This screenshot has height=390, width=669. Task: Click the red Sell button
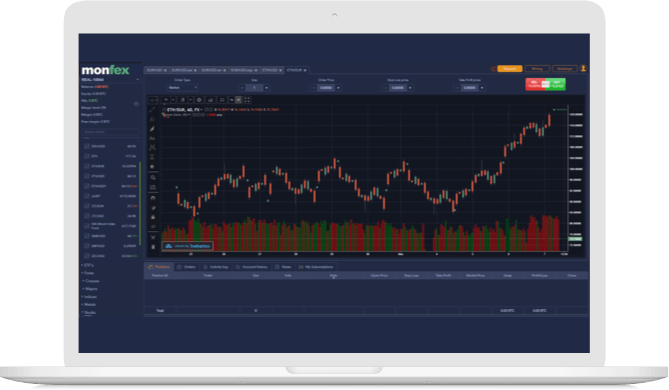[x=535, y=84]
